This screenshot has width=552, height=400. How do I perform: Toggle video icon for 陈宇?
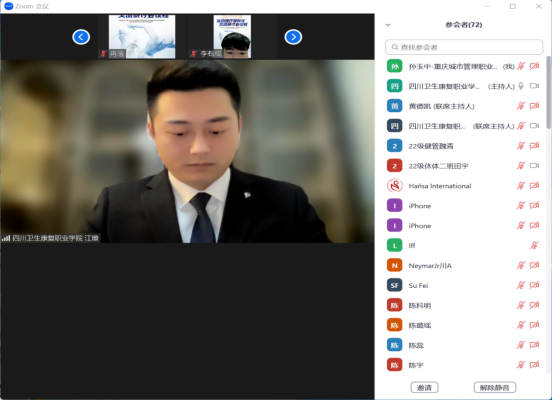[x=534, y=365]
